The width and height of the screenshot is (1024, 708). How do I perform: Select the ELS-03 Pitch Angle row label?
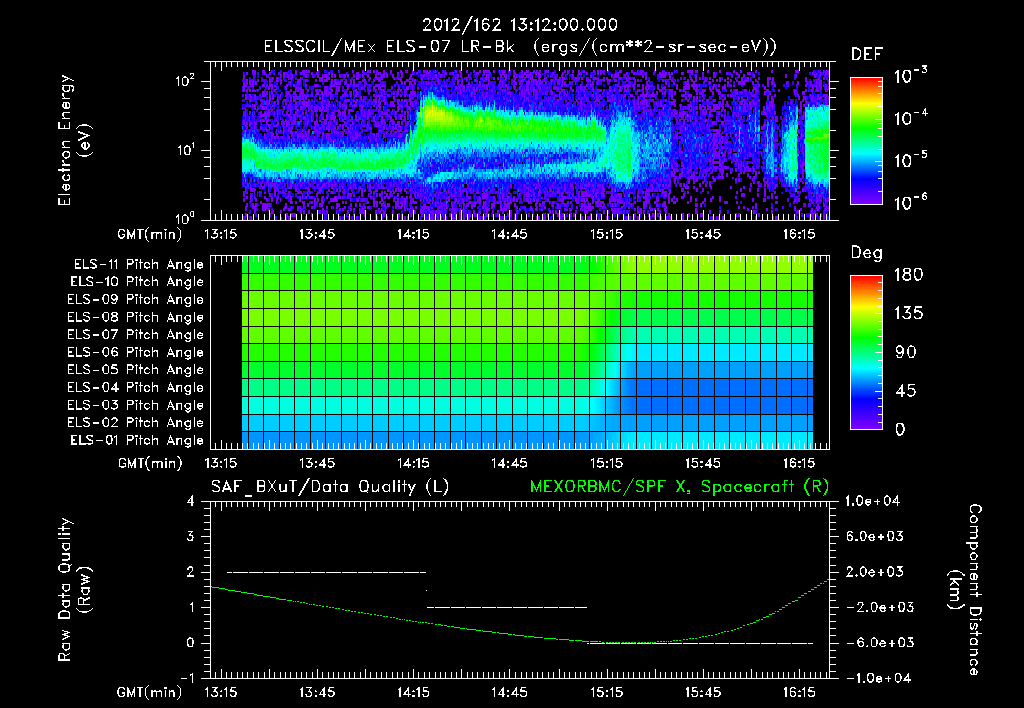pos(136,405)
